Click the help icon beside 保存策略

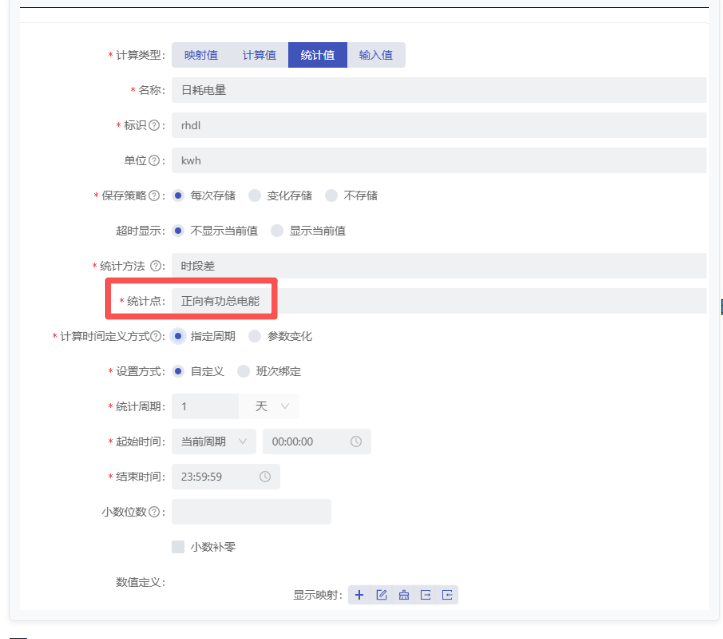click(154, 196)
